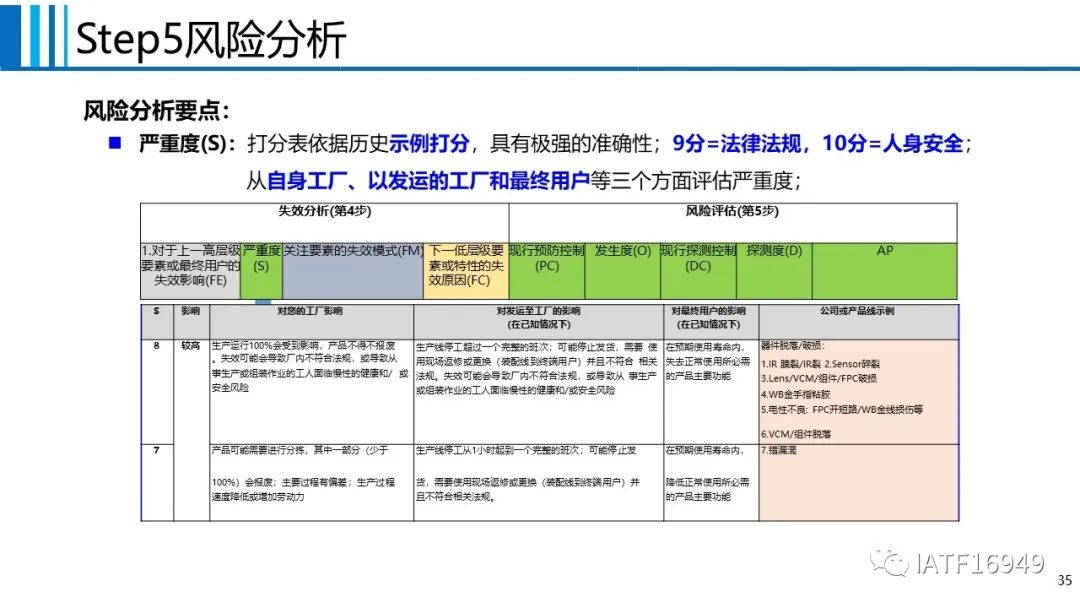The height and width of the screenshot is (608, 1080).
Task: Click the slide page number "35"
Action: [1065, 580]
